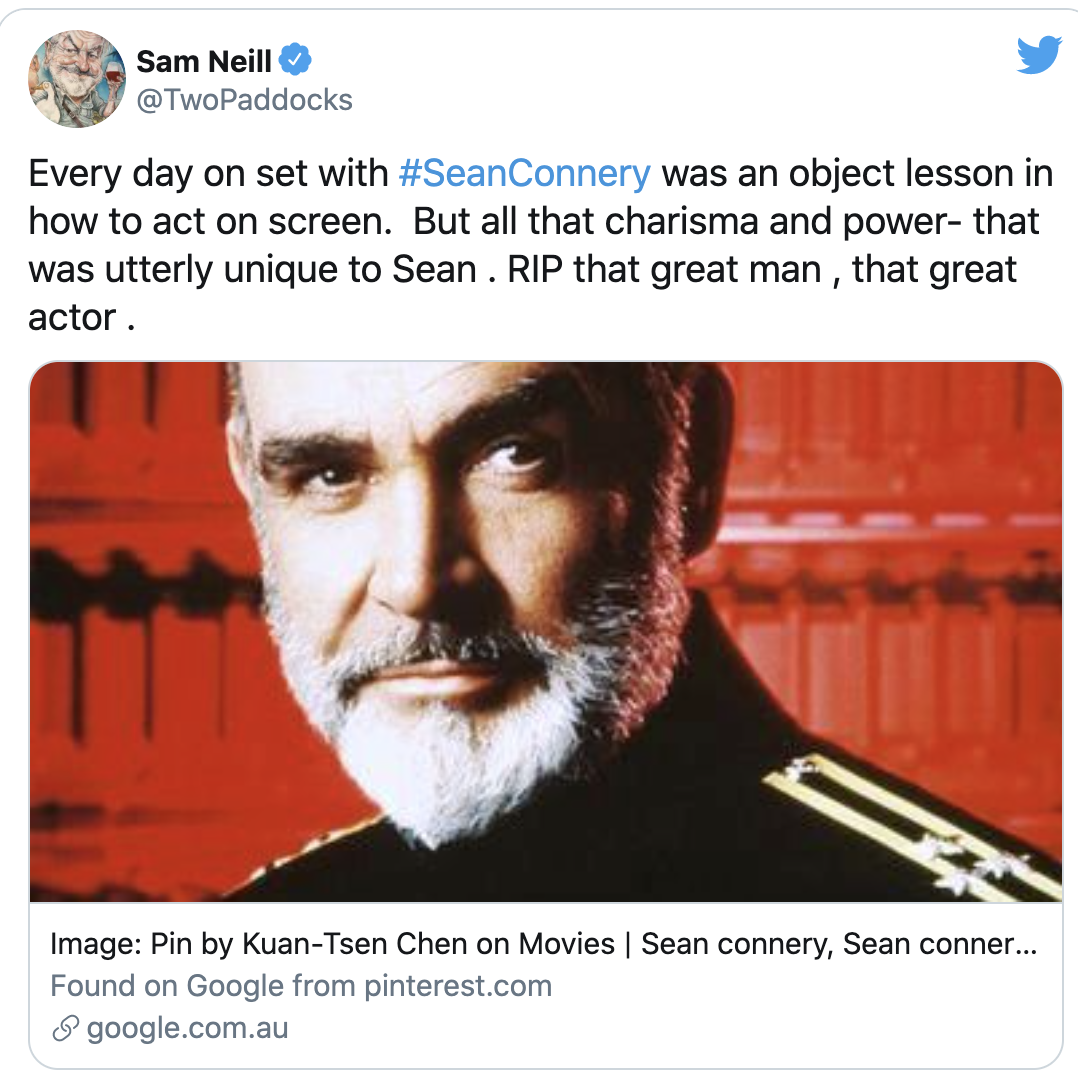Visit the @TwoPaddocks handle

tap(244, 100)
